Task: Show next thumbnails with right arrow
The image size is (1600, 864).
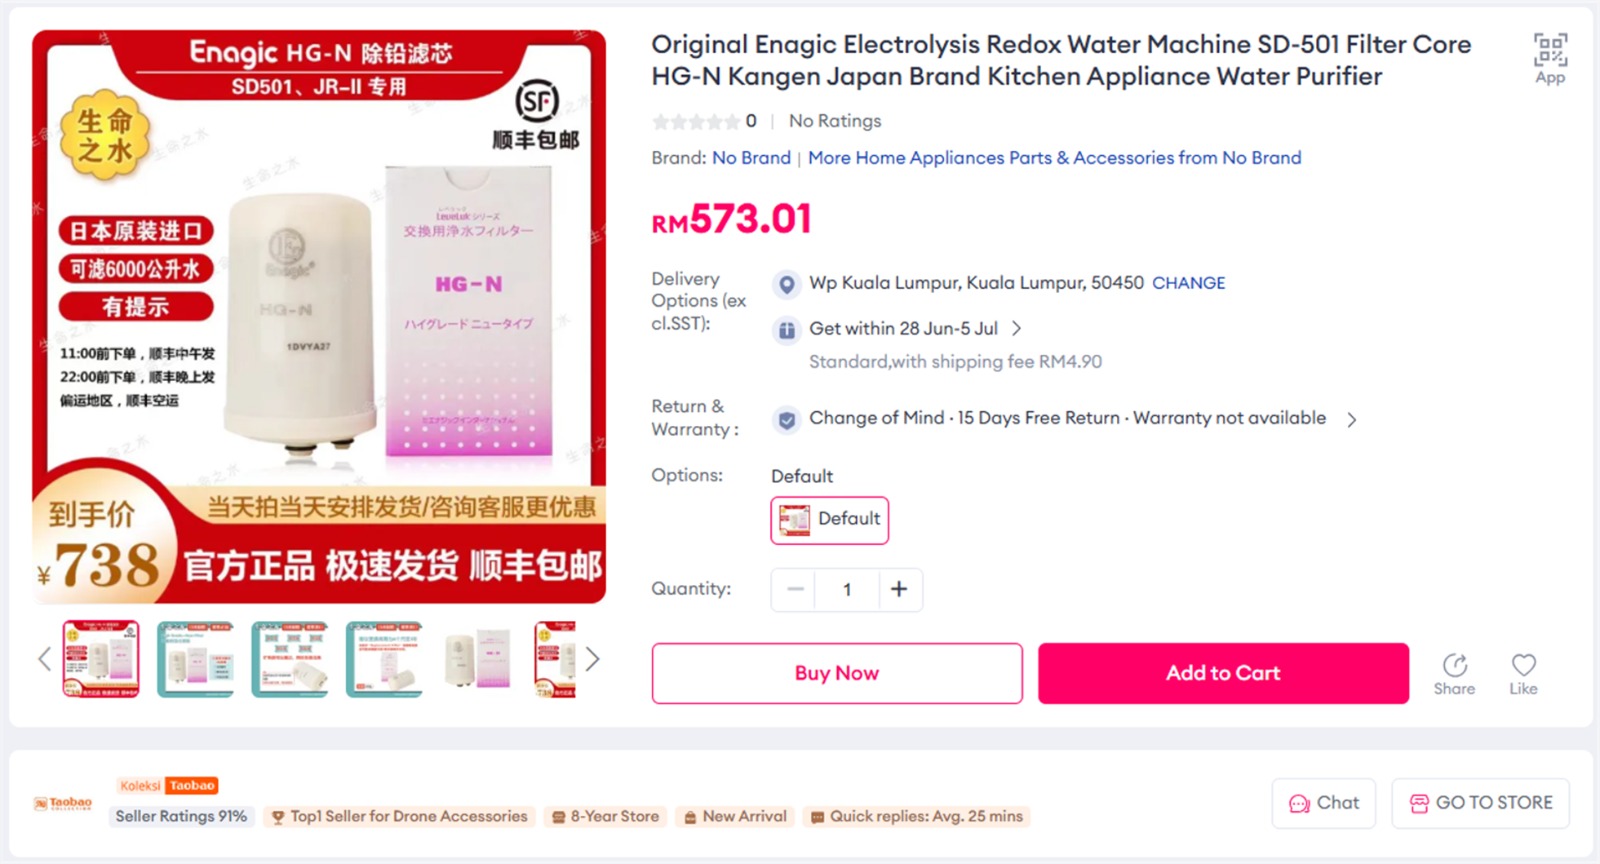Action: 592,659
